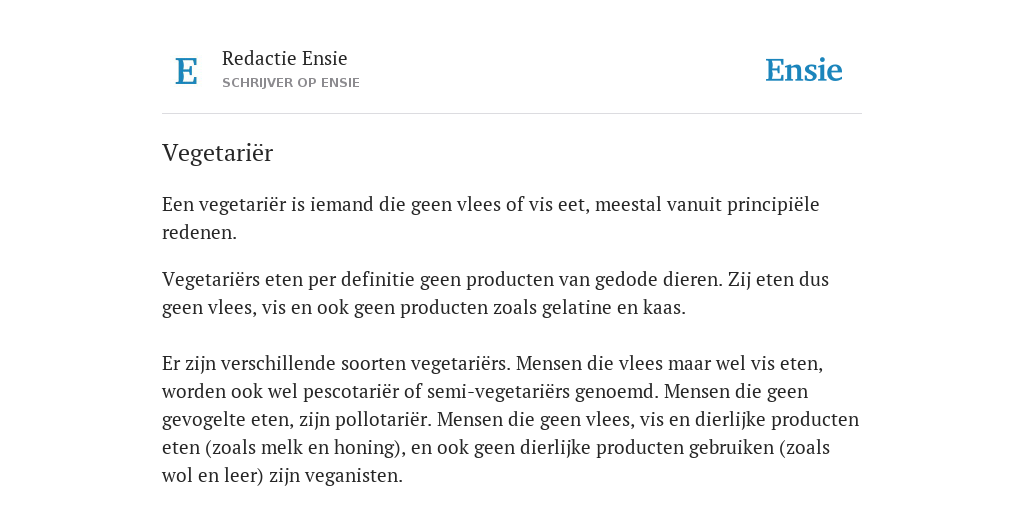Image resolution: width=1024 pixels, height=512 pixels.
Task: Click the words 'gedode dieren' in second paragraph
Action: coord(658,280)
